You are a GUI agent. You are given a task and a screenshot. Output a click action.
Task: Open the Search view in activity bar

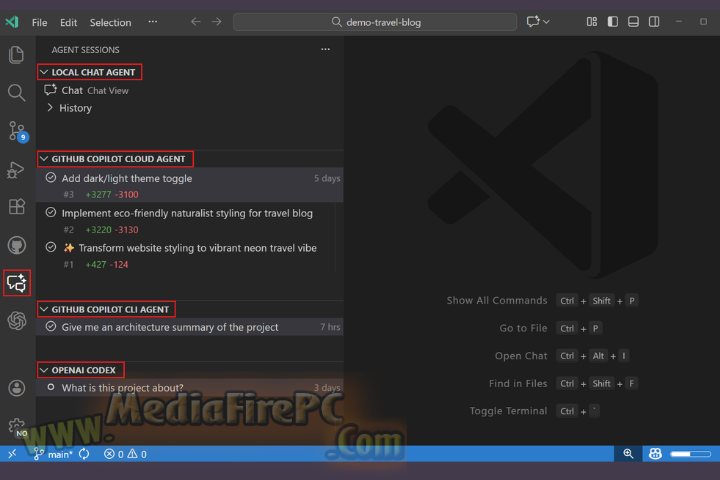pos(17,93)
